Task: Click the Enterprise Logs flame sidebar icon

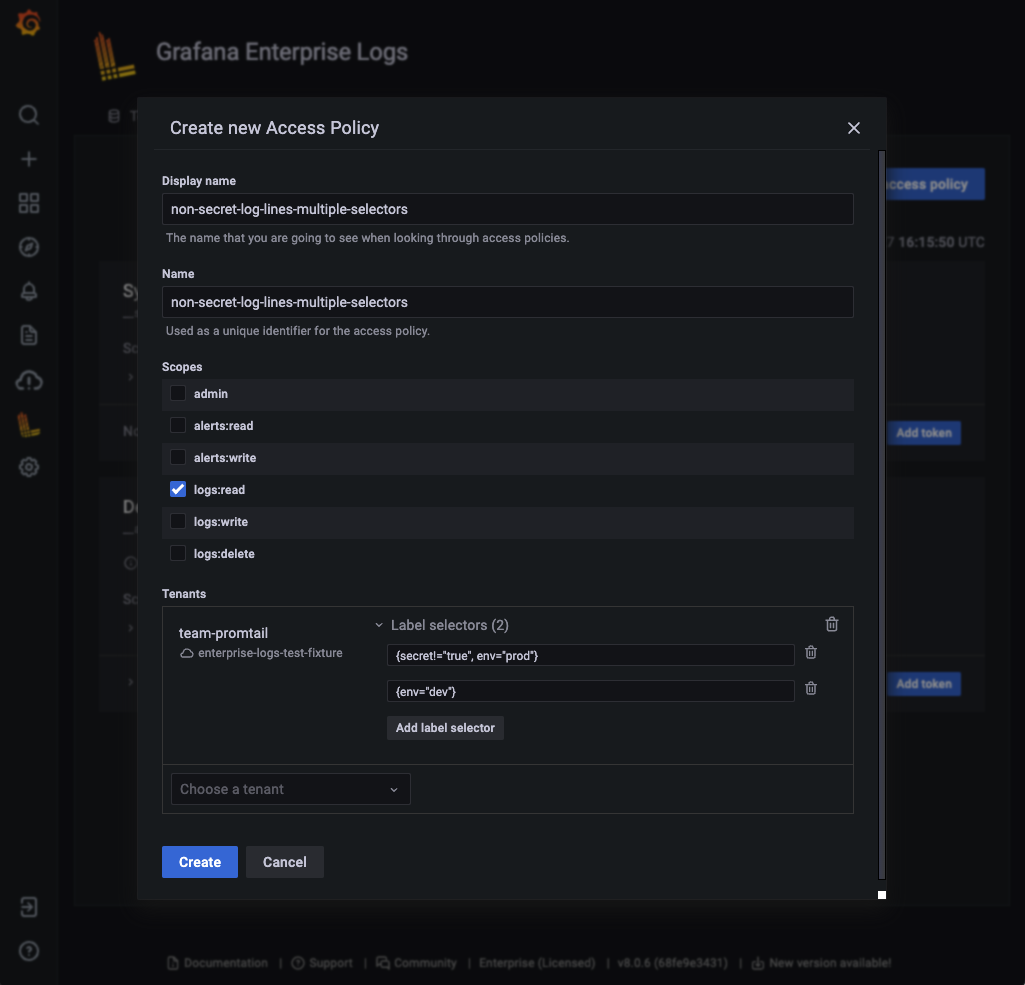Action: pos(28,423)
